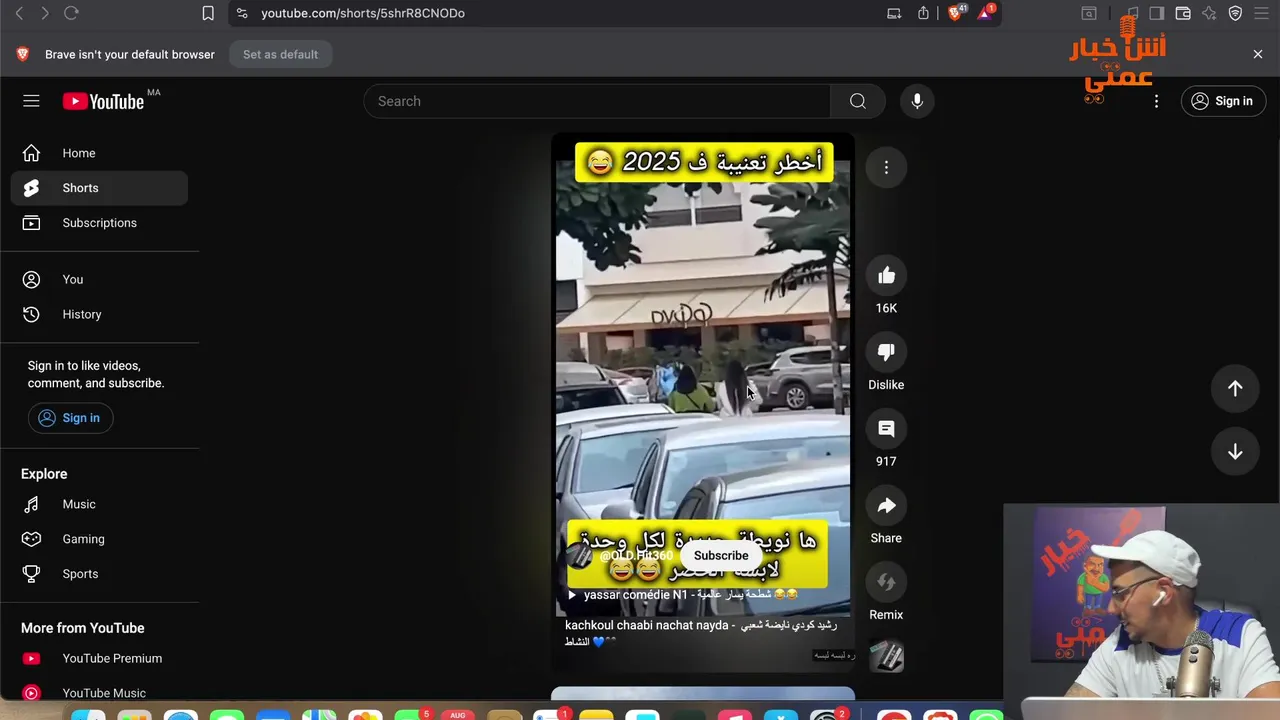Open the Short's three-dot more options
This screenshot has height=720, width=1280.
(x=886, y=168)
